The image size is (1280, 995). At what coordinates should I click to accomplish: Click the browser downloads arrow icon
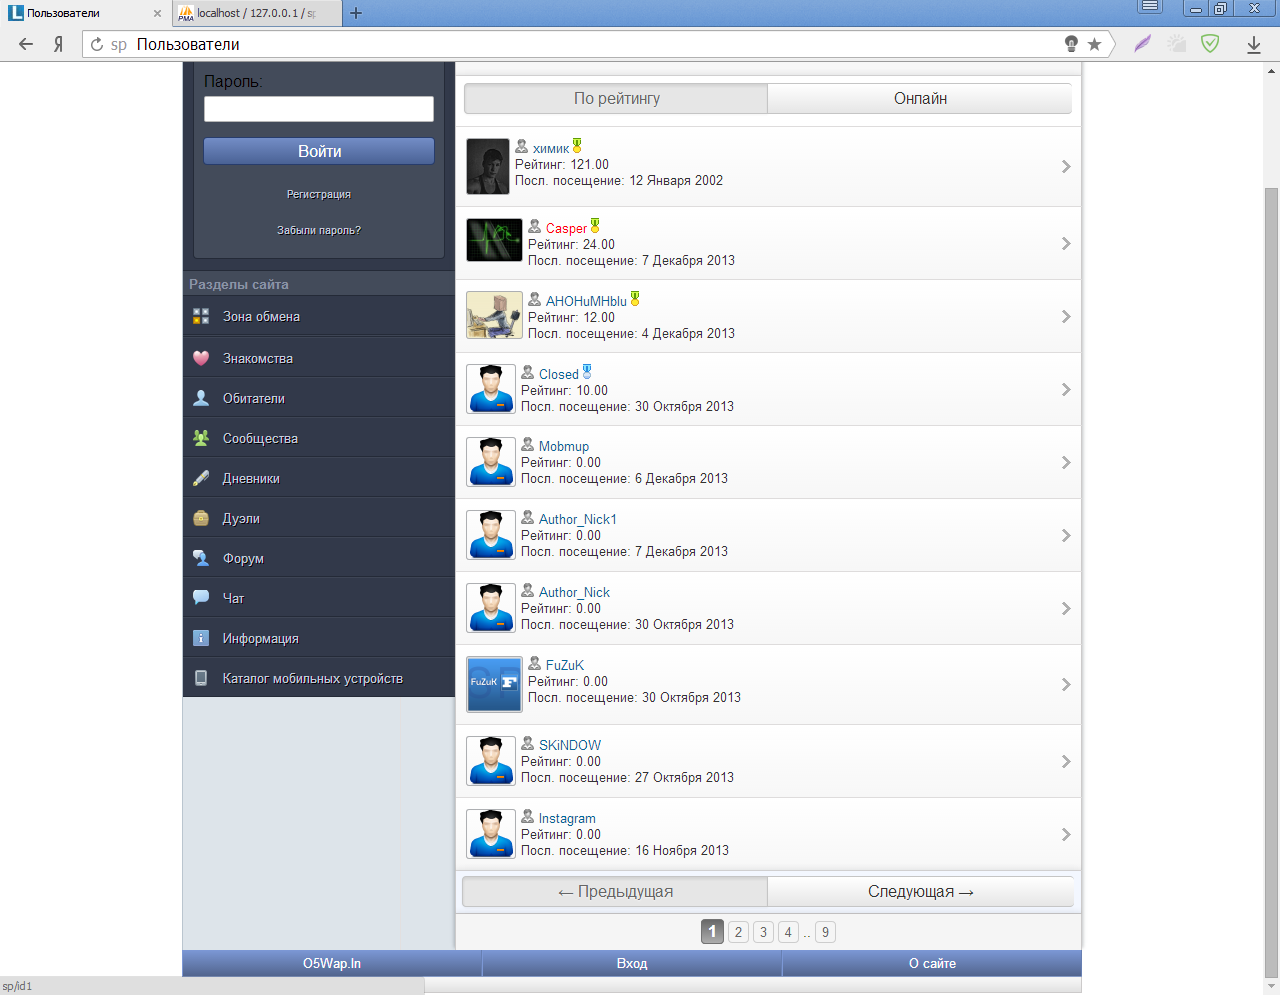coord(1253,44)
